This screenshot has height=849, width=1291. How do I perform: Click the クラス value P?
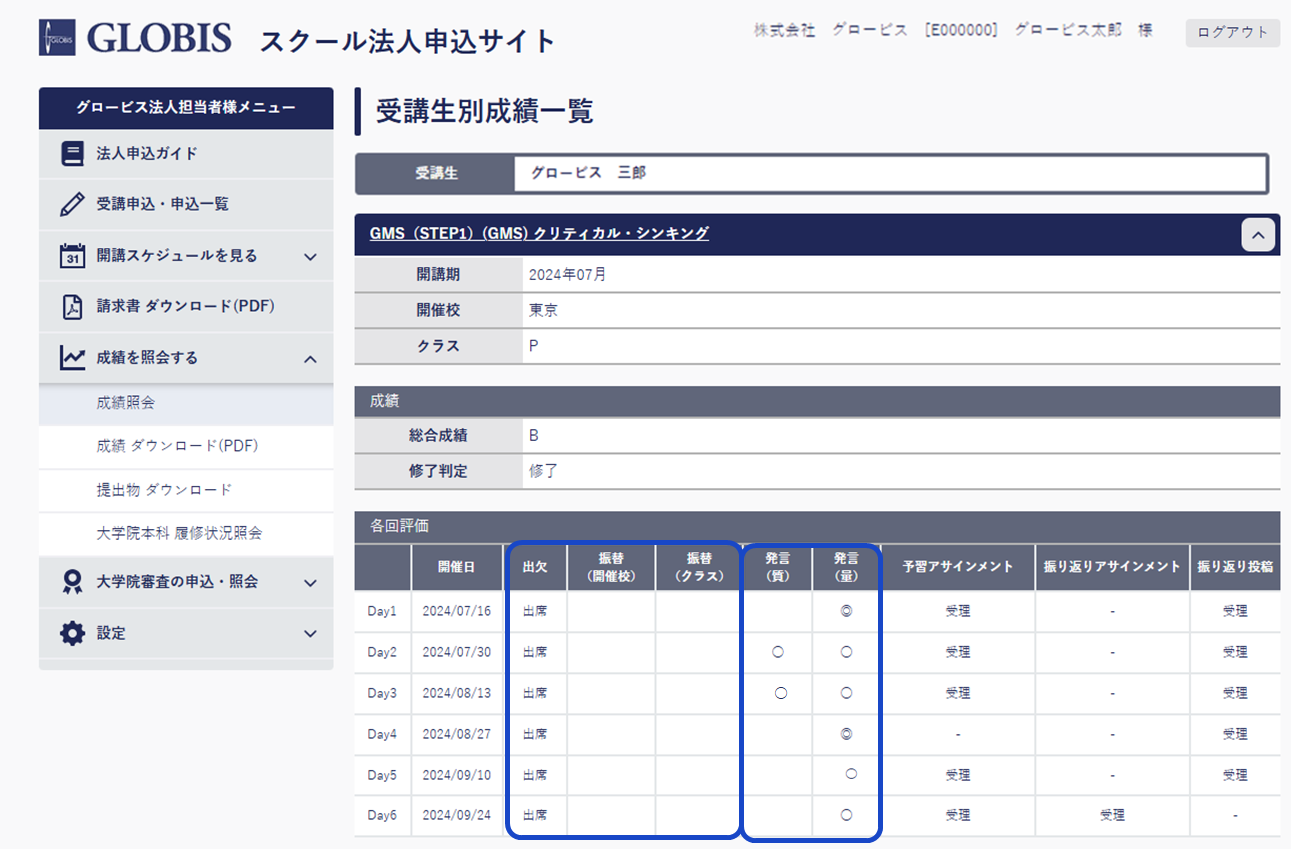click(x=533, y=346)
